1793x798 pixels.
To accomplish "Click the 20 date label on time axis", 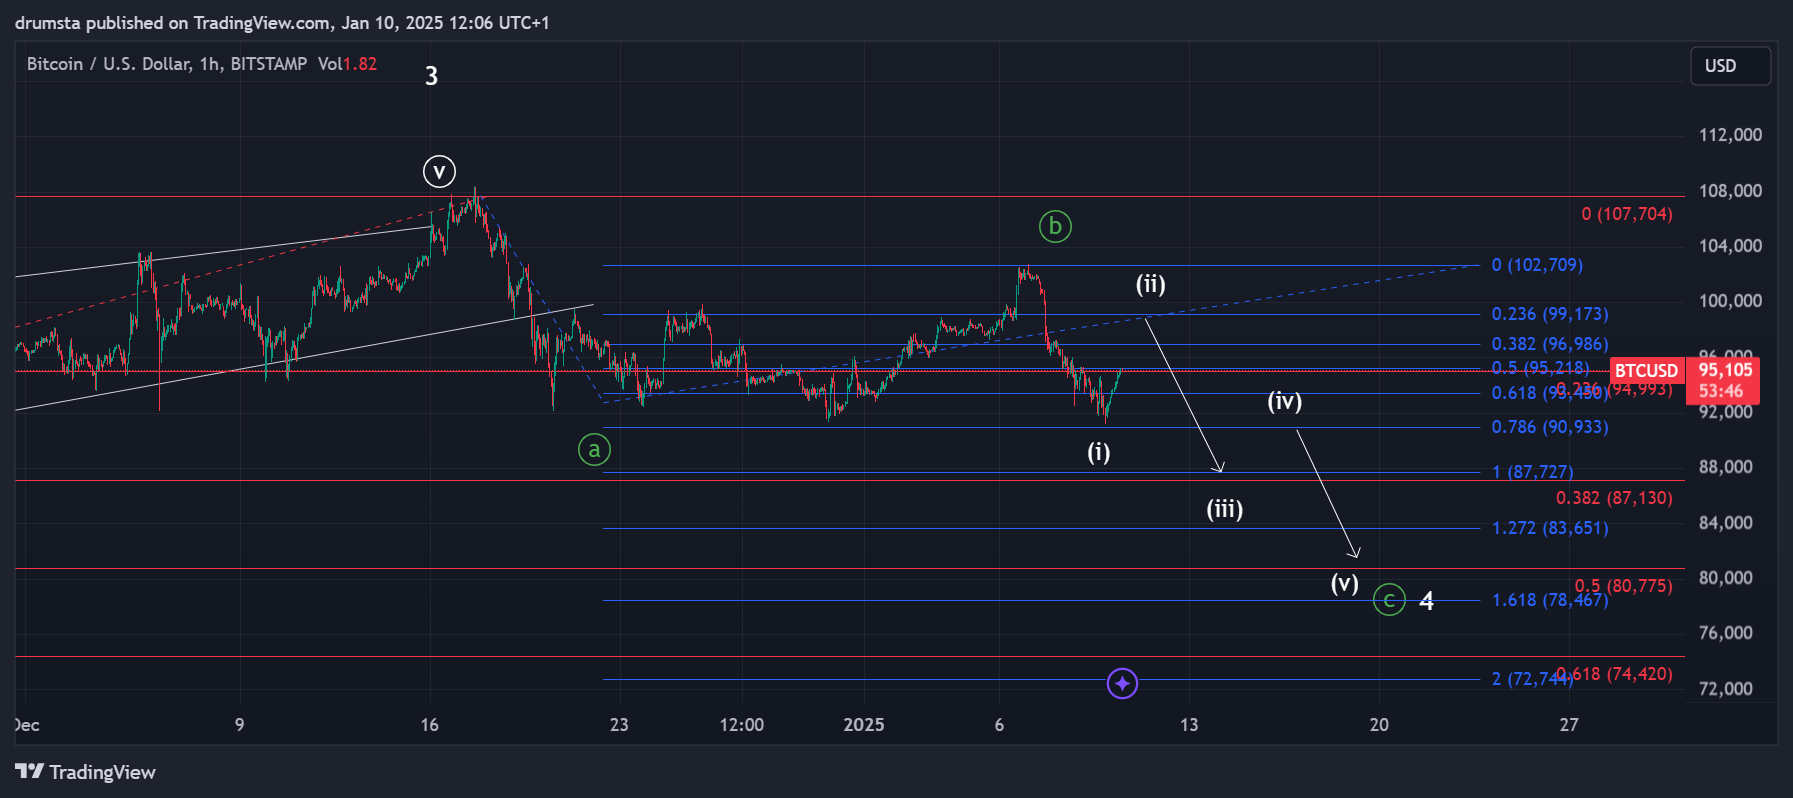I will 1379,725.
